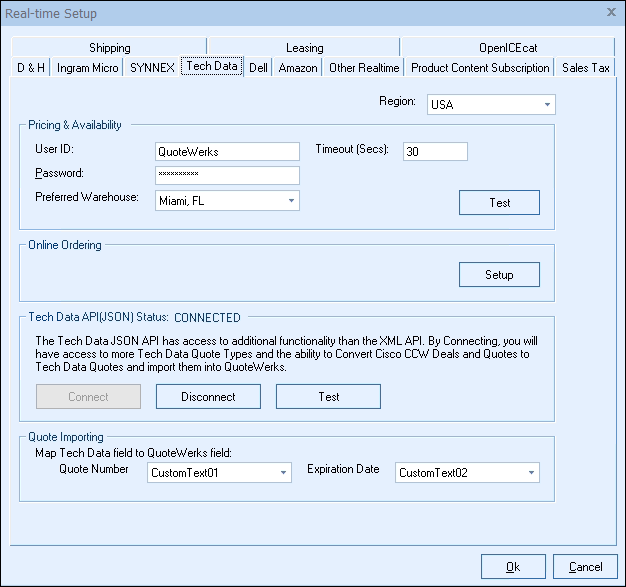Click the Disconnect button
This screenshot has width=626, height=587.
tap(208, 397)
